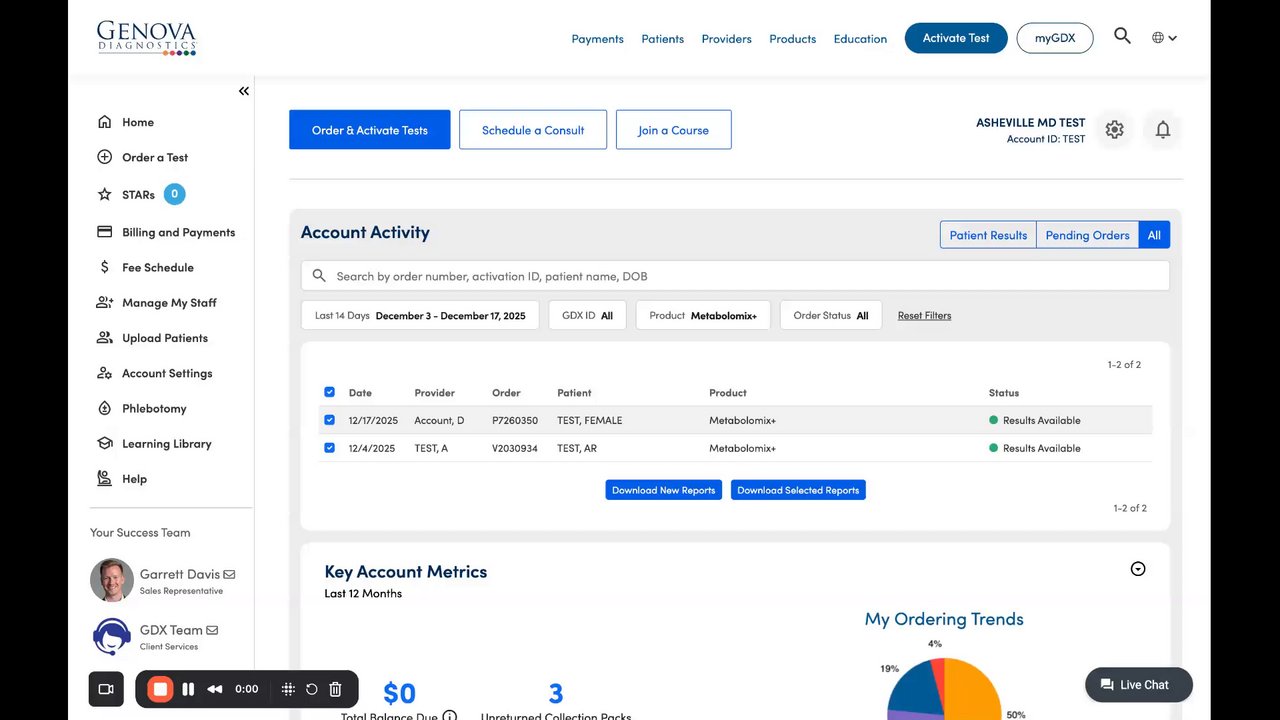Viewport: 1280px width, 720px height.
Task: Click the $0 total balance value
Action: (399, 693)
